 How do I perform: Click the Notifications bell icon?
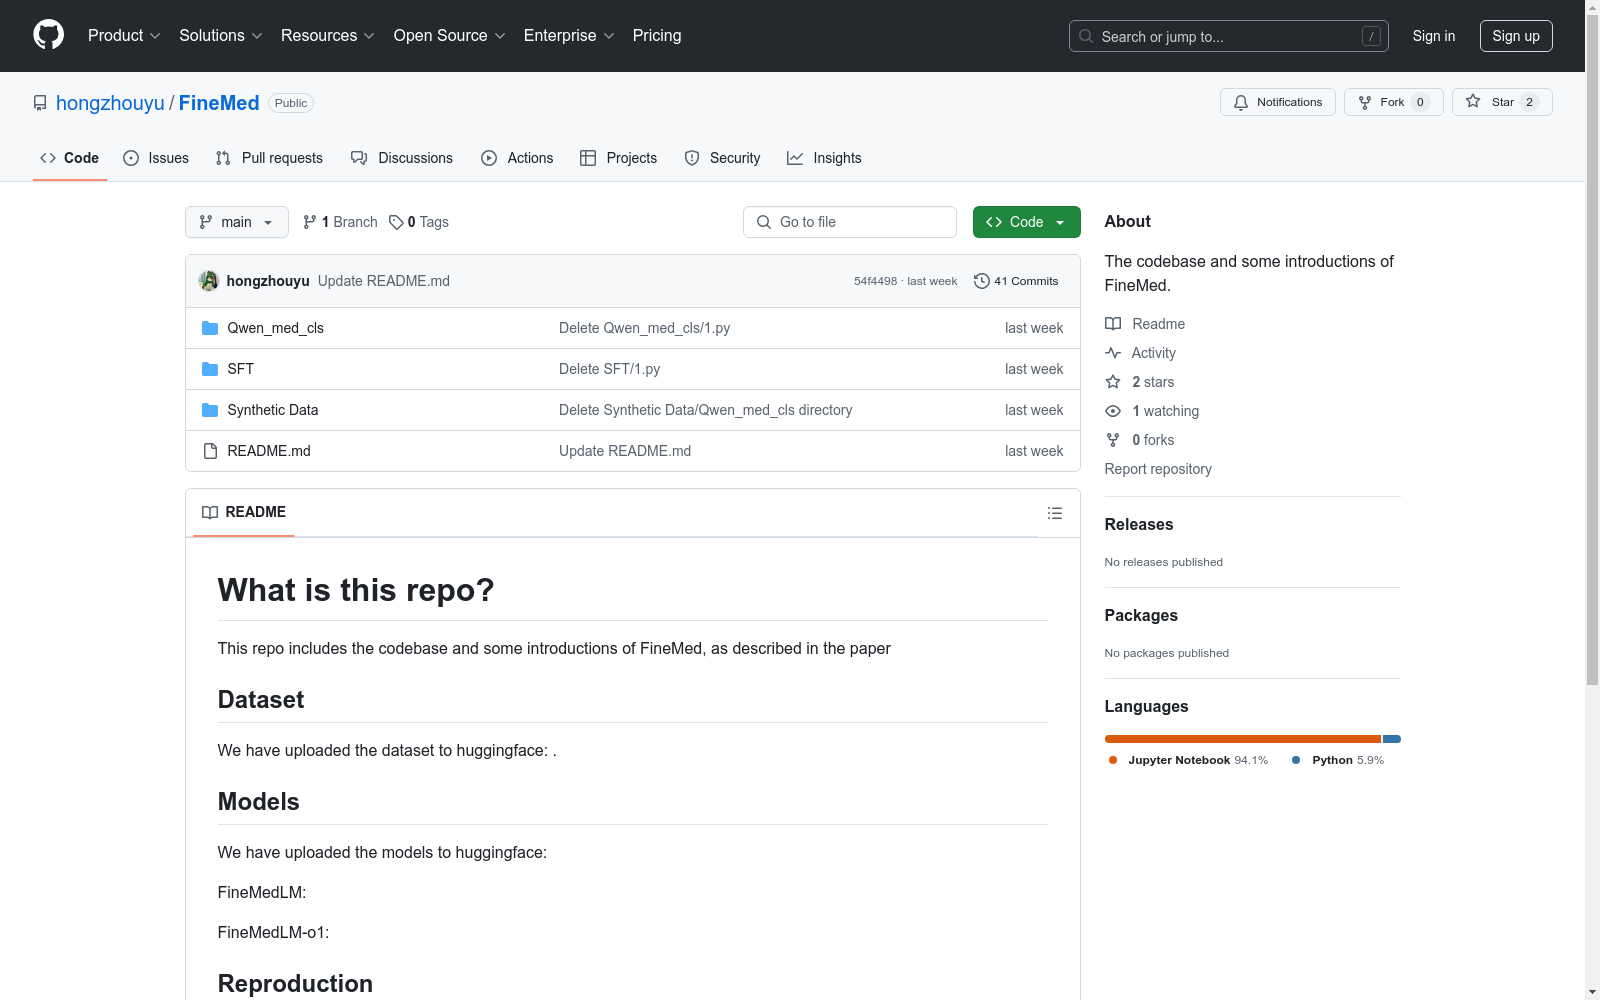1241,102
